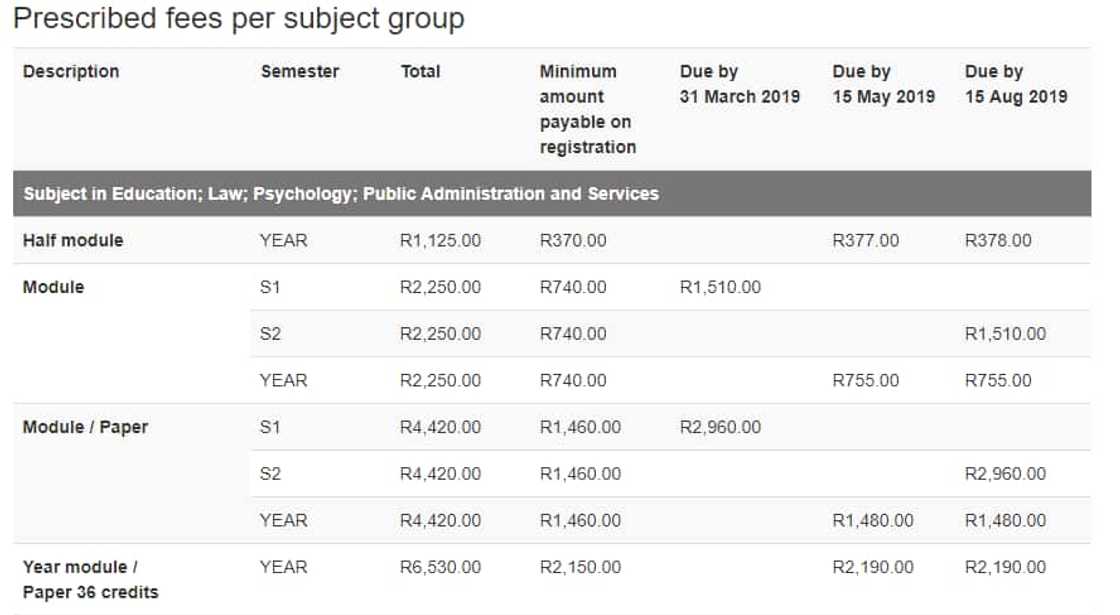Select the Description column header
Image resolution: width=1120 pixels, height=615 pixels.
pyautogui.click(x=71, y=72)
